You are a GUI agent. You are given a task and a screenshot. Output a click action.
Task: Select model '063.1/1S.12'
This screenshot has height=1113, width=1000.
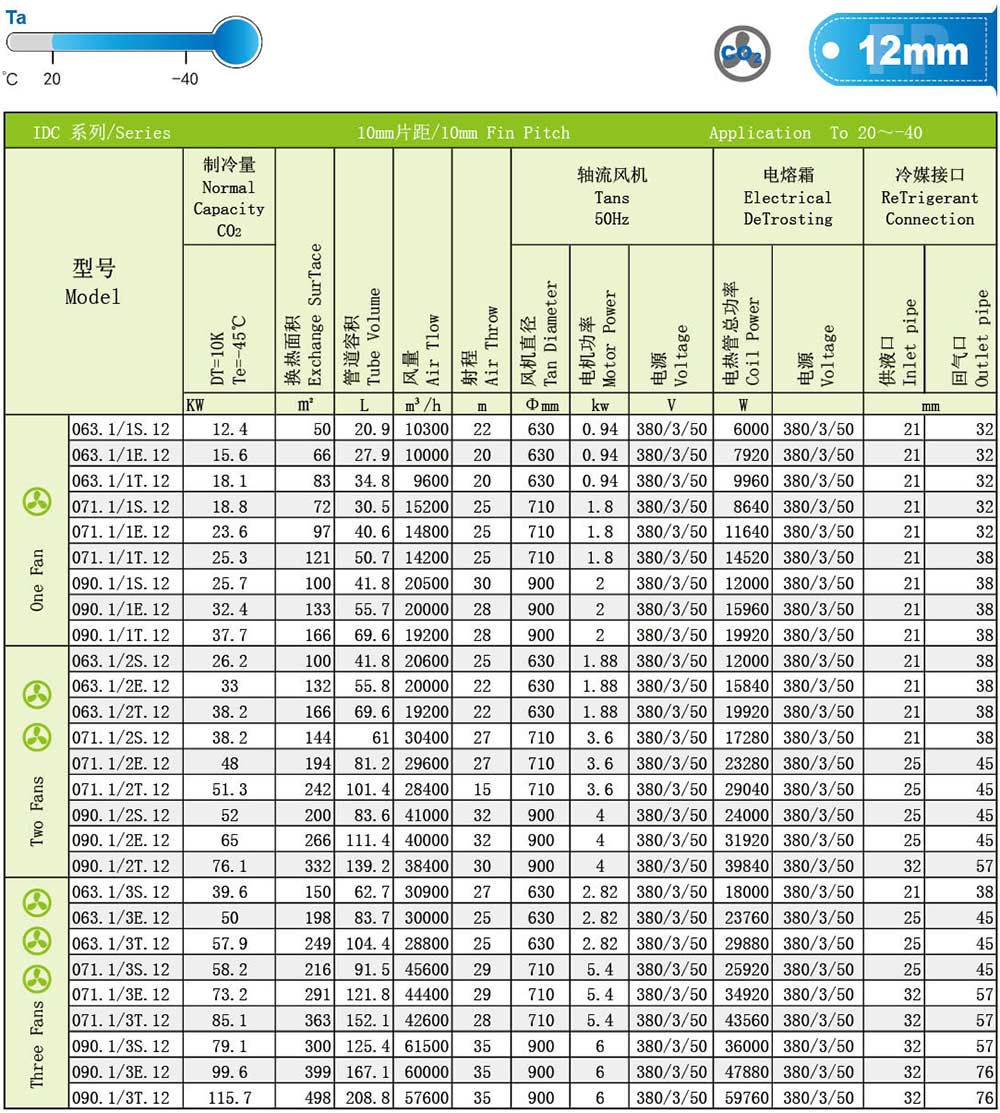click(x=121, y=429)
